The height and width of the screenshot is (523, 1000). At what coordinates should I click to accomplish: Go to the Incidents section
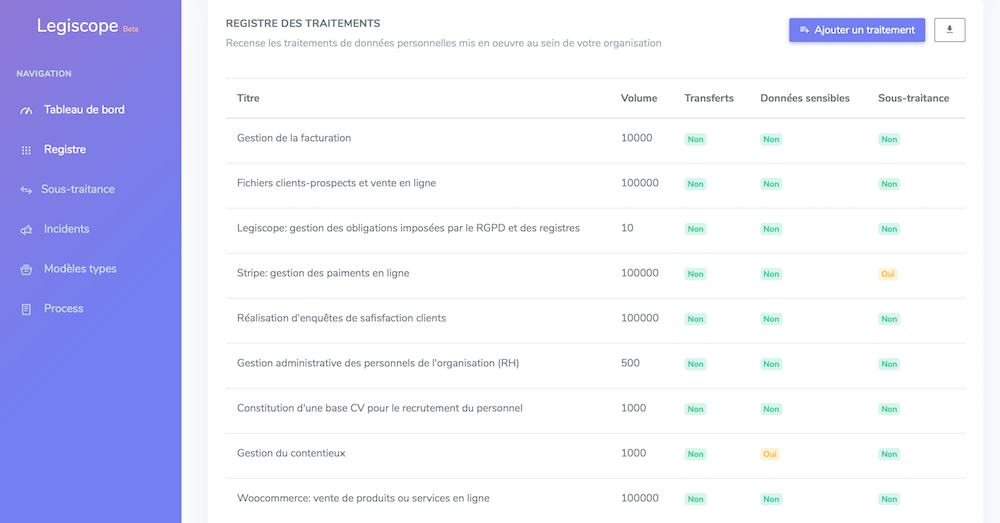tap(66, 229)
